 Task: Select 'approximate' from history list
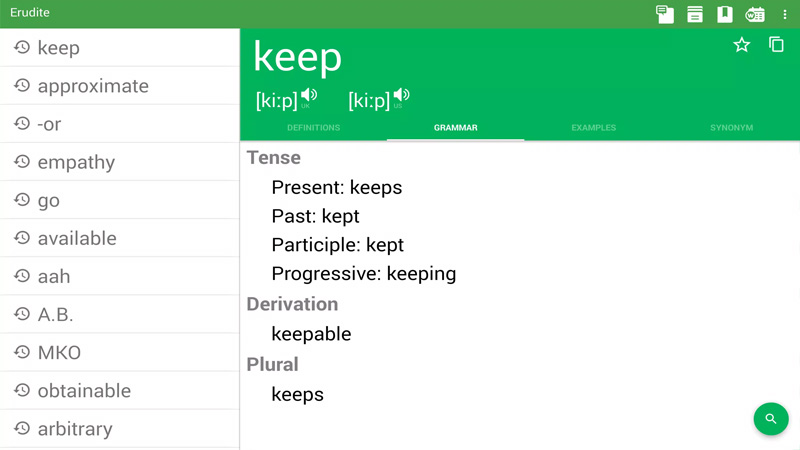point(93,86)
